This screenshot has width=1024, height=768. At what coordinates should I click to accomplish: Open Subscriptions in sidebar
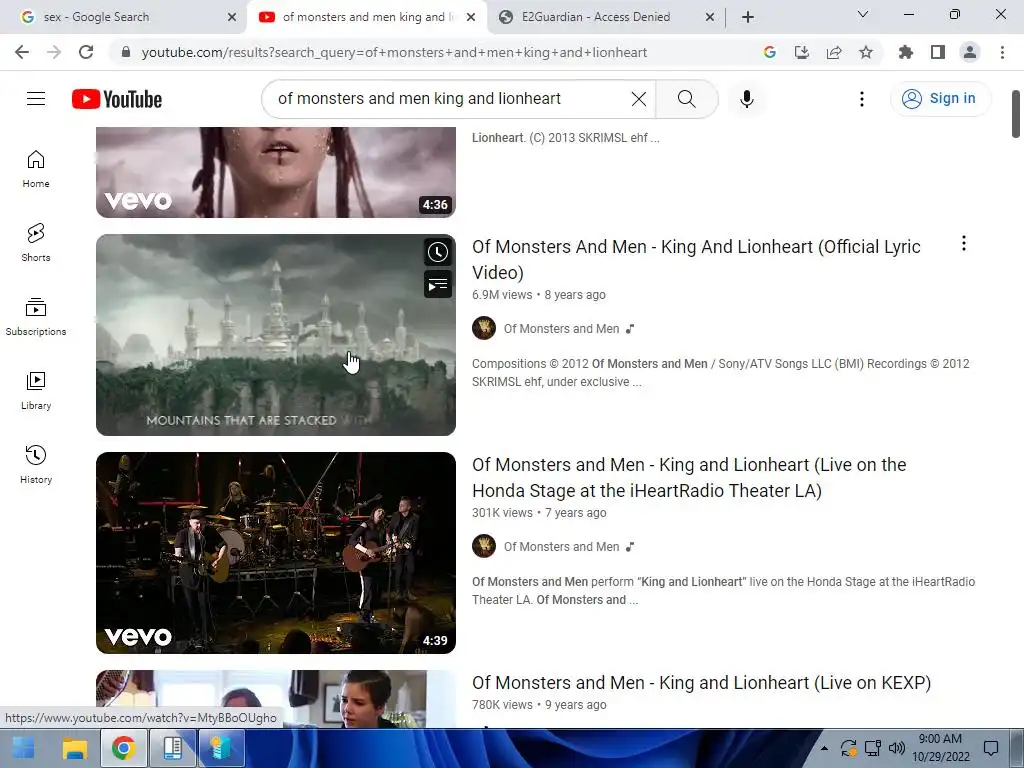click(36, 317)
